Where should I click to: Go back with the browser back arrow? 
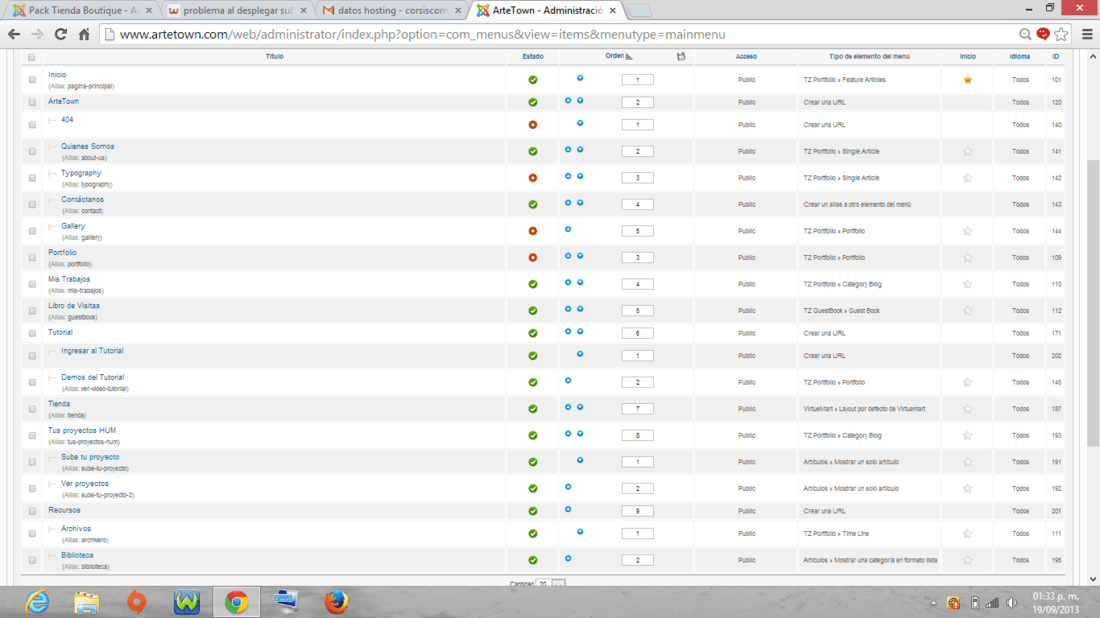pos(14,34)
